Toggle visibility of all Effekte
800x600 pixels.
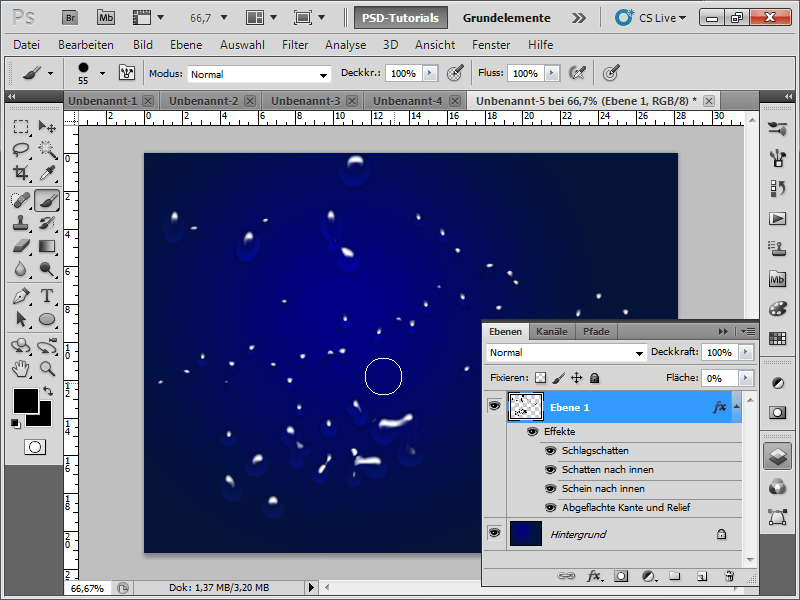click(x=533, y=432)
